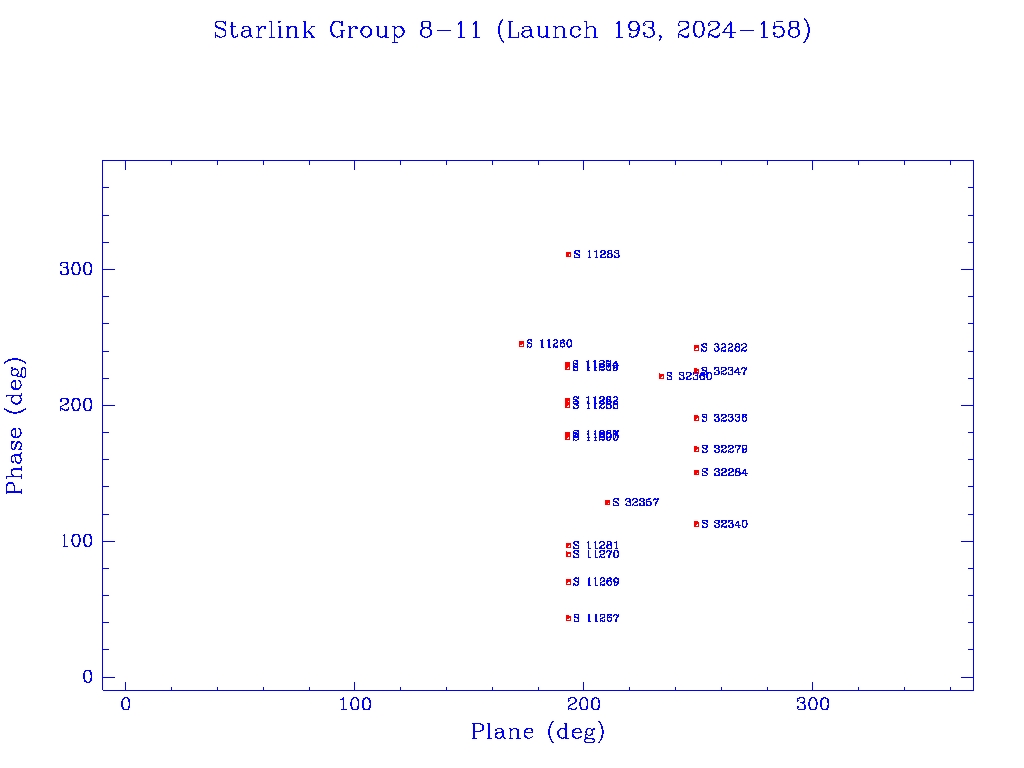
Task: Click the red marker beside S 32282
Action: [x=696, y=348]
